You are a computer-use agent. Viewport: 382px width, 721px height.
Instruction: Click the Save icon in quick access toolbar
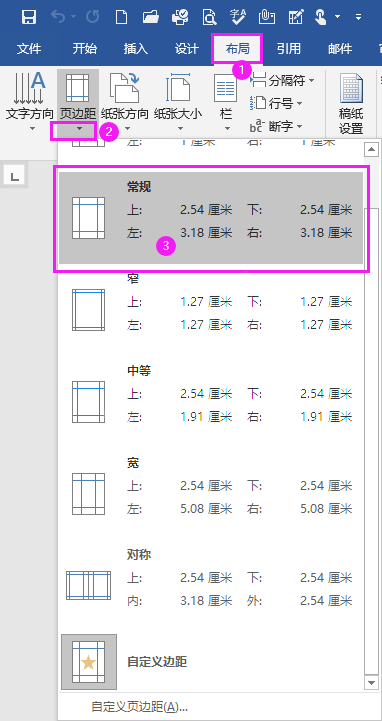pos(29,17)
